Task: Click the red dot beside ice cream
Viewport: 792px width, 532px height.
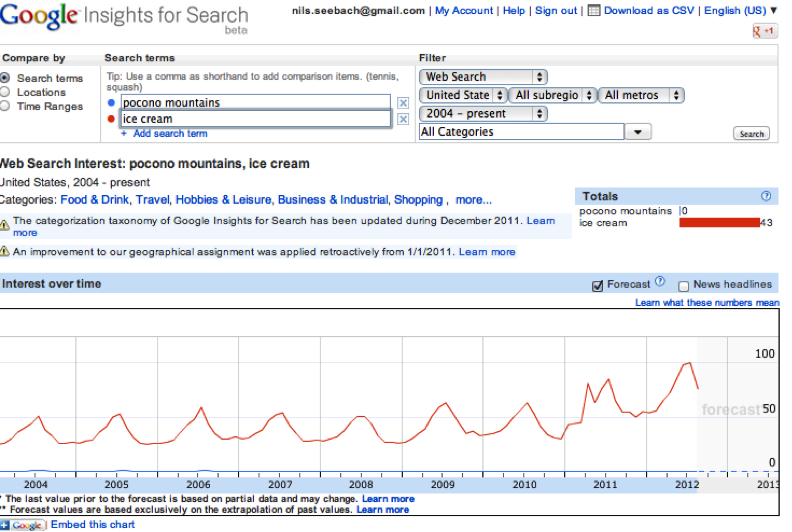Action: point(112,119)
